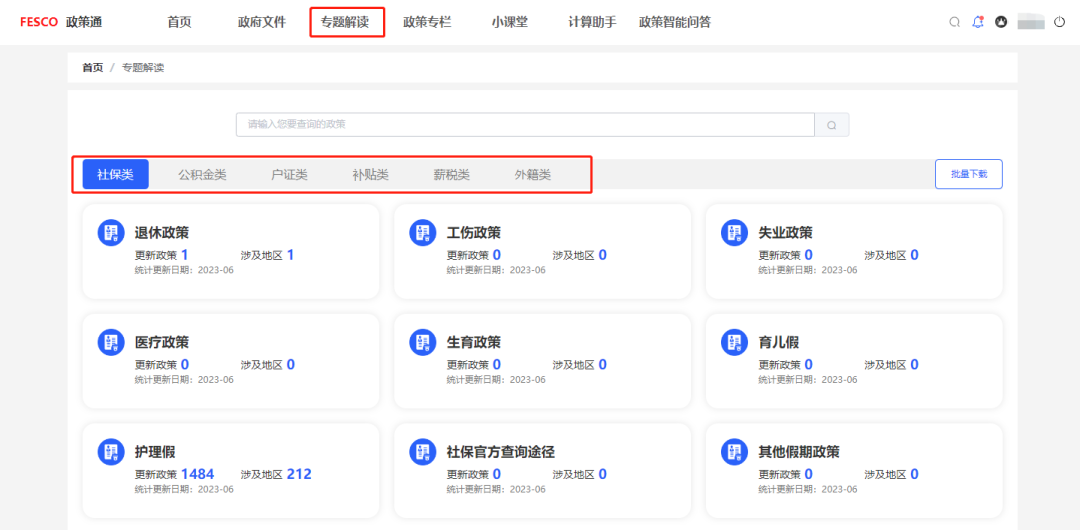Click the FESCO 政策通 logo

click(61, 22)
